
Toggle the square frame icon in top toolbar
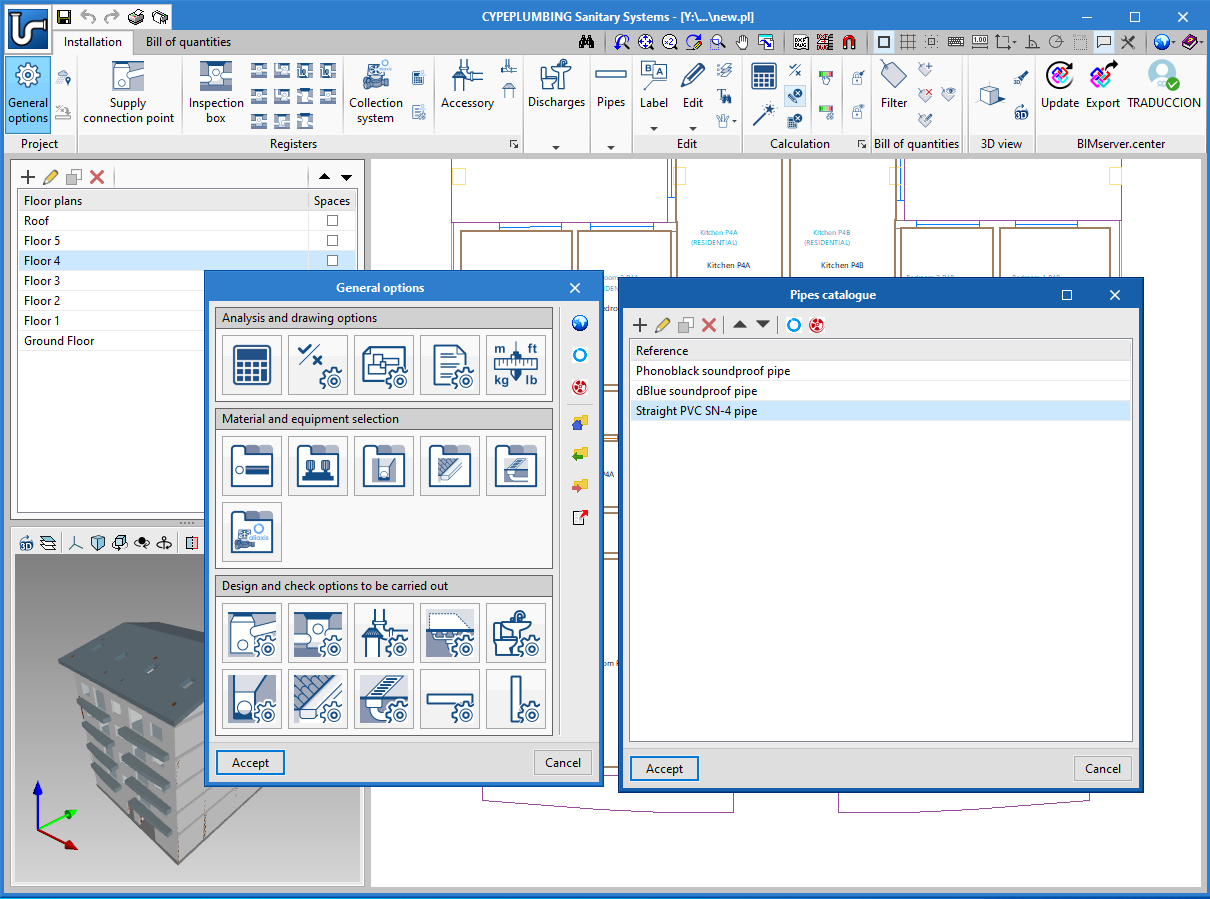click(884, 42)
